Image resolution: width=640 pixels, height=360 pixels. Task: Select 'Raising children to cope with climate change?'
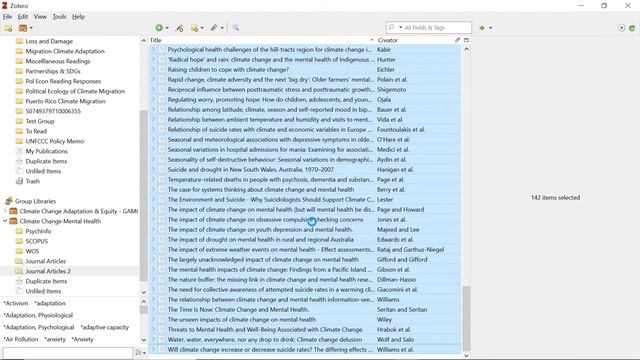(x=305, y=69)
